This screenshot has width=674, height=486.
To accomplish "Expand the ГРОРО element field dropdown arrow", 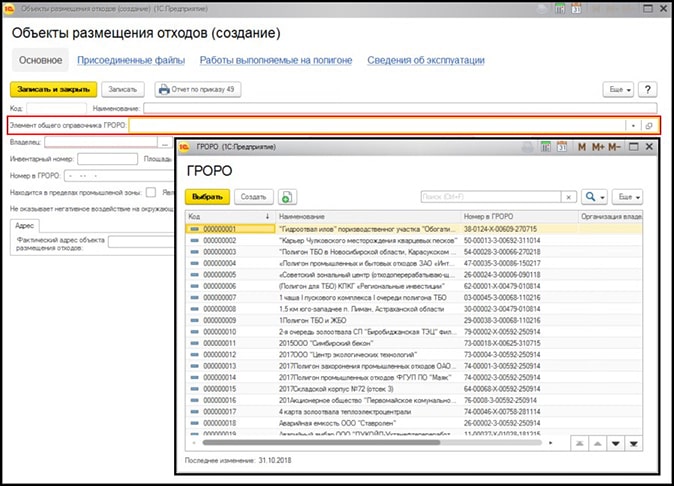I will point(632,125).
